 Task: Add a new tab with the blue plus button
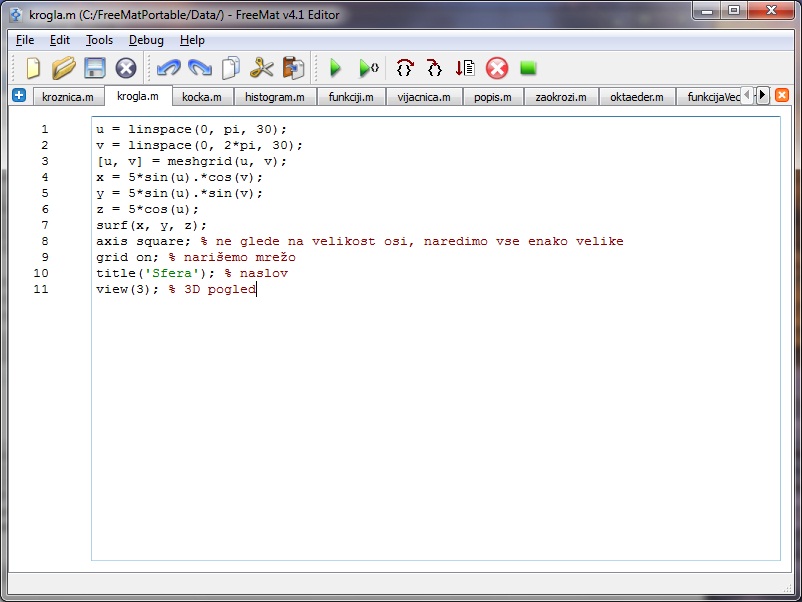[19, 95]
